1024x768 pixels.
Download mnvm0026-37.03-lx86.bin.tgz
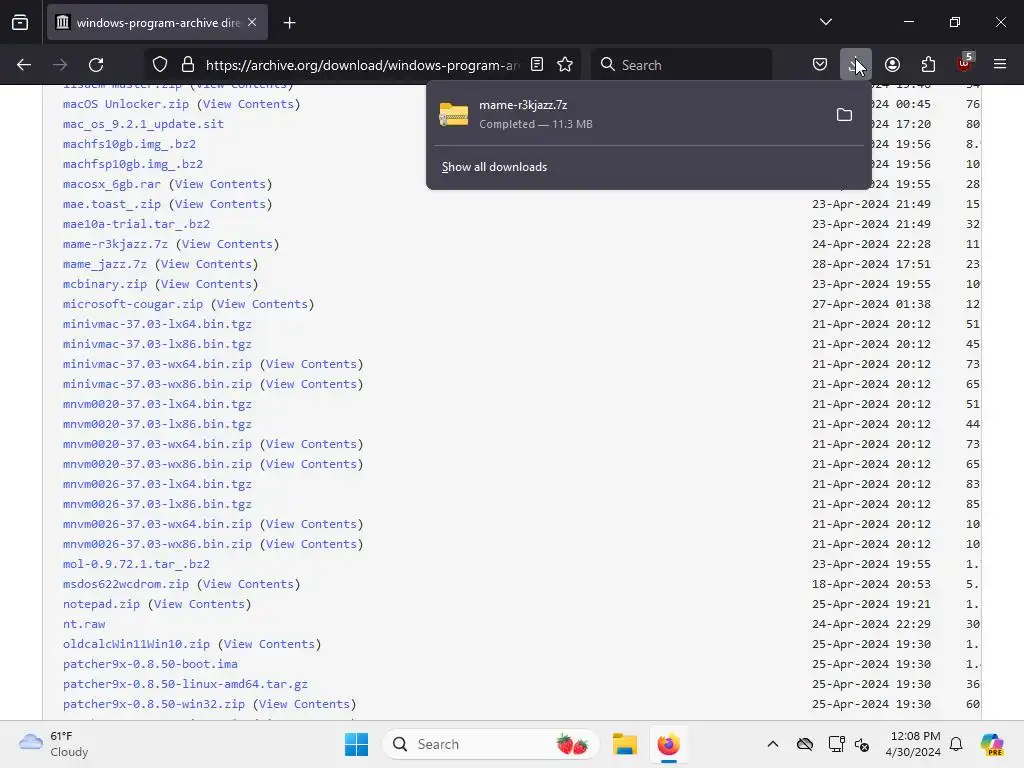(157, 504)
